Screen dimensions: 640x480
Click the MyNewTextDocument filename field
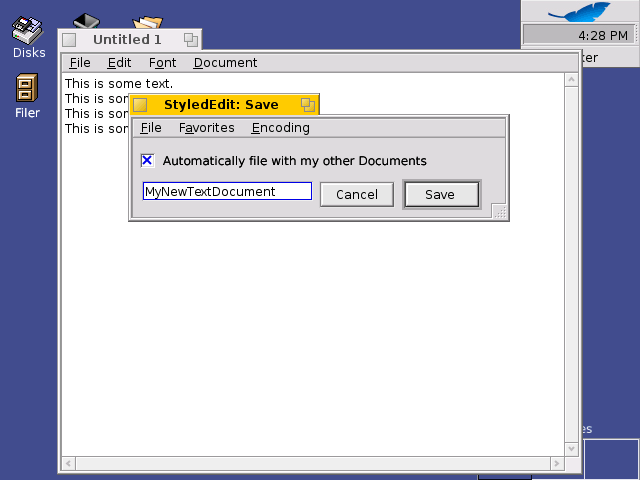point(227,191)
